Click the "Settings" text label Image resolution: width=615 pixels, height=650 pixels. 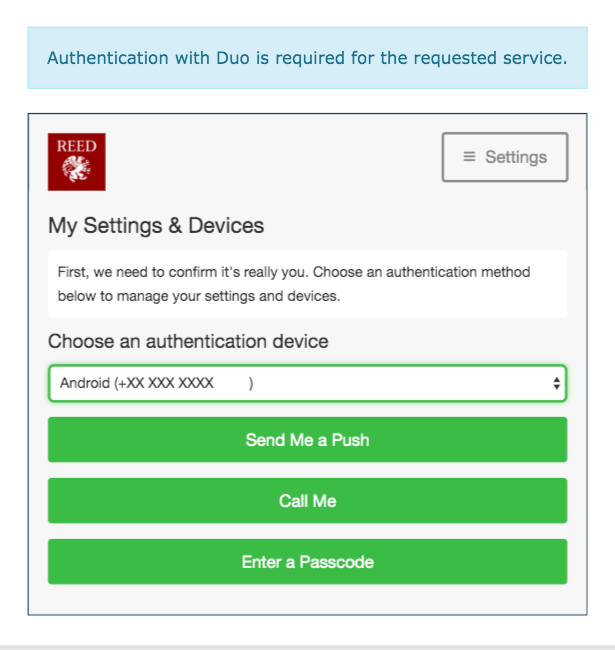tap(516, 157)
